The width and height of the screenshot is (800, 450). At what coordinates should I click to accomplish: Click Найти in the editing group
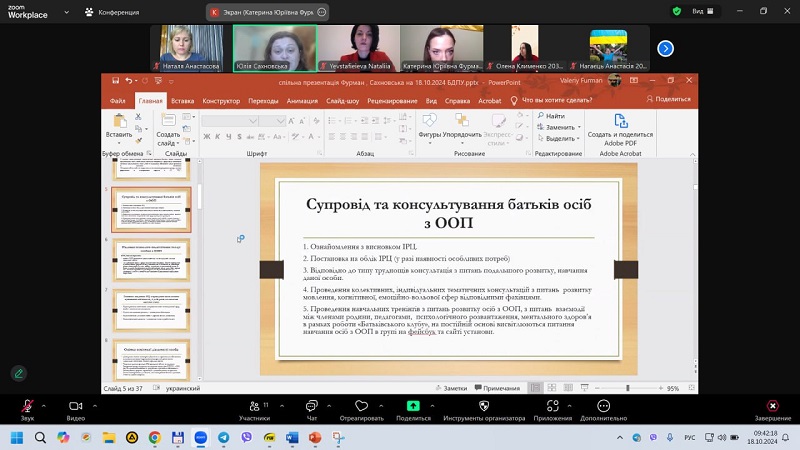click(x=551, y=116)
